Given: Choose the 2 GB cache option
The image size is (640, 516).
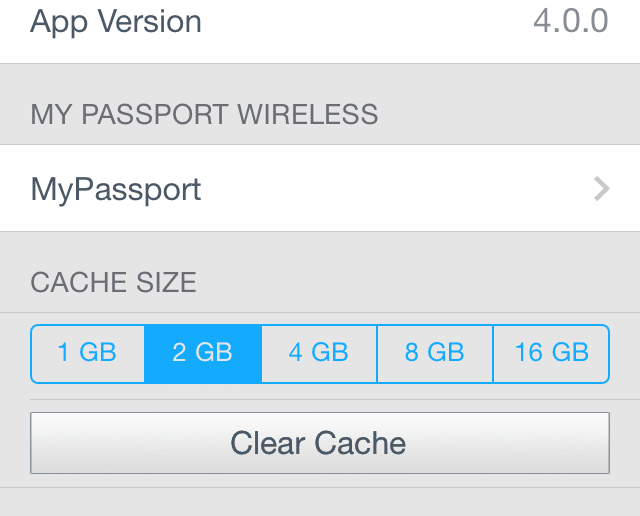Looking at the screenshot, I should (x=203, y=354).
